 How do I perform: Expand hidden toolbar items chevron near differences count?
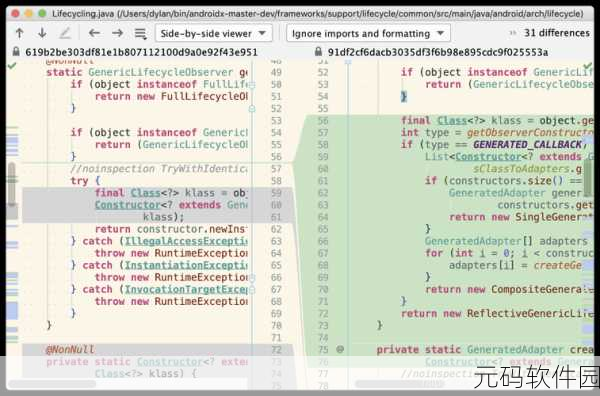pyautogui.click(x=513, y=33)
